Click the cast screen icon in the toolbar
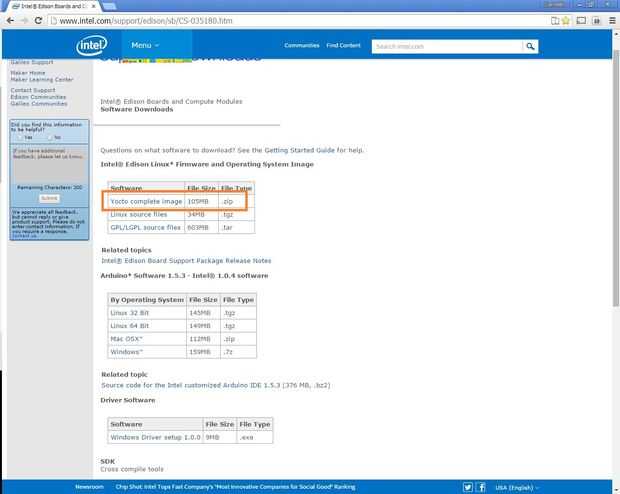Image resolution: width=620 pixels, height=494 pixels. pos(581,21)
